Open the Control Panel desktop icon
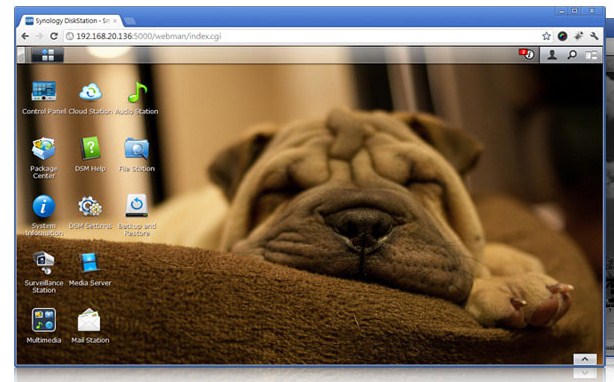This screenshot has width=614, height=382. (x=44, y=91)
